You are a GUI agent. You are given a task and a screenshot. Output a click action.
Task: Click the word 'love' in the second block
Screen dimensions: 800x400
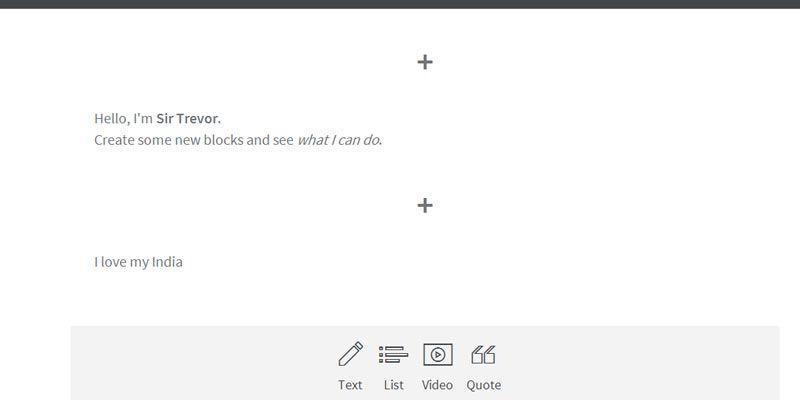116,262
